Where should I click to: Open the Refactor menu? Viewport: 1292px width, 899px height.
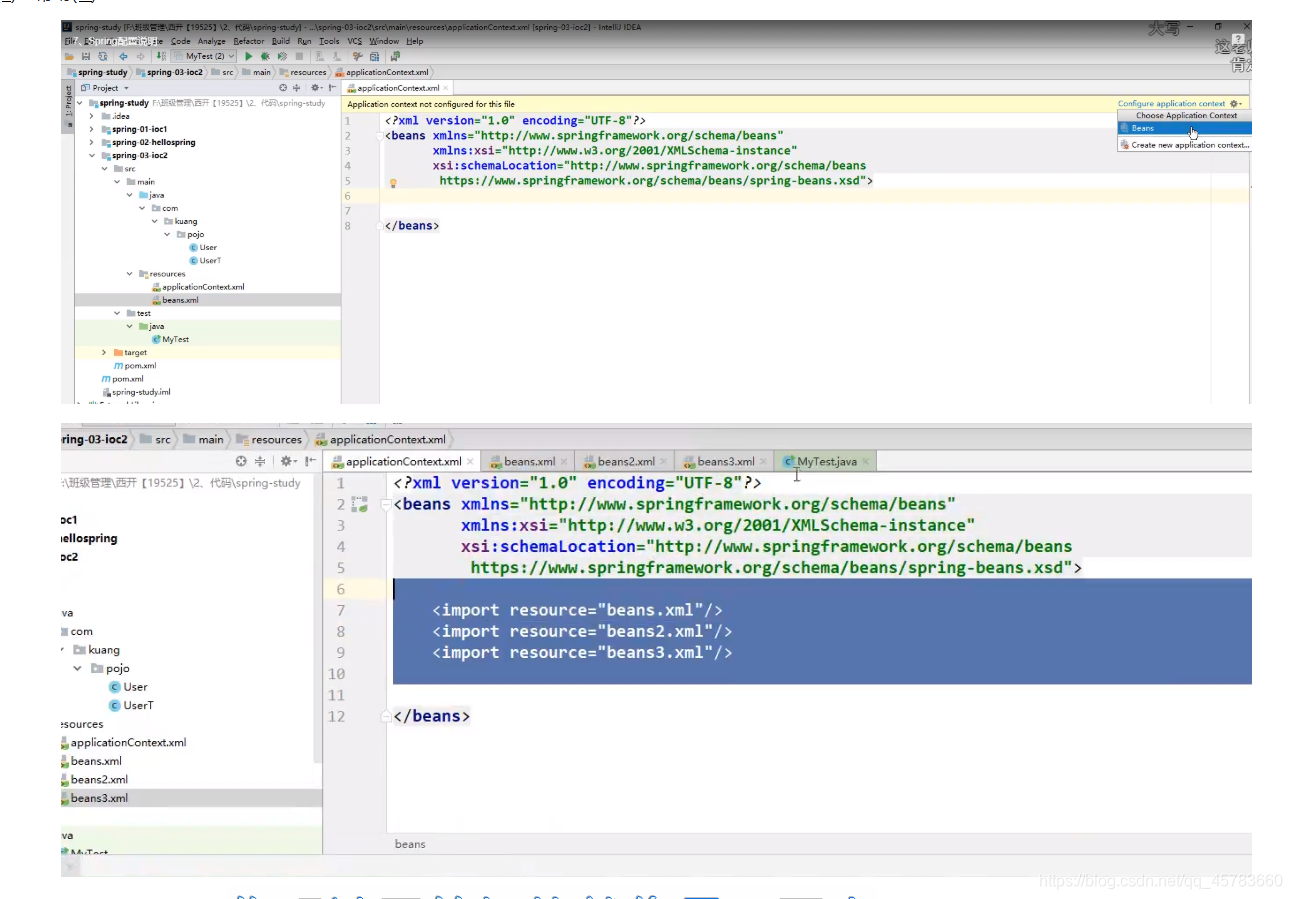click(x=249, y=41)
